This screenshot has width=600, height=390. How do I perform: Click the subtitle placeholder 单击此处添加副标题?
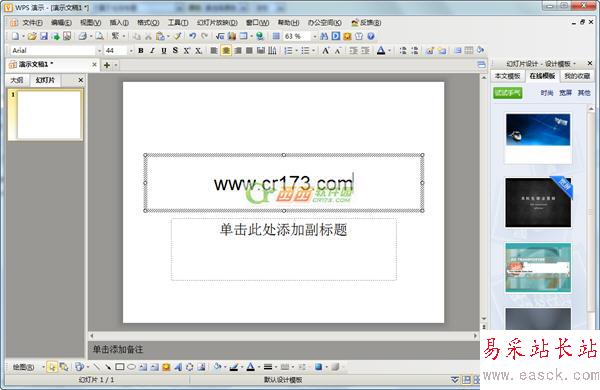[284, 230]
